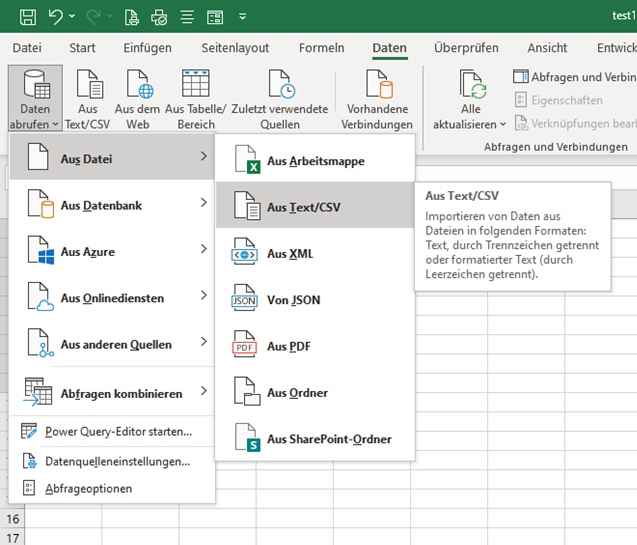Select the Daten ribbon tab

coord(390,48)
